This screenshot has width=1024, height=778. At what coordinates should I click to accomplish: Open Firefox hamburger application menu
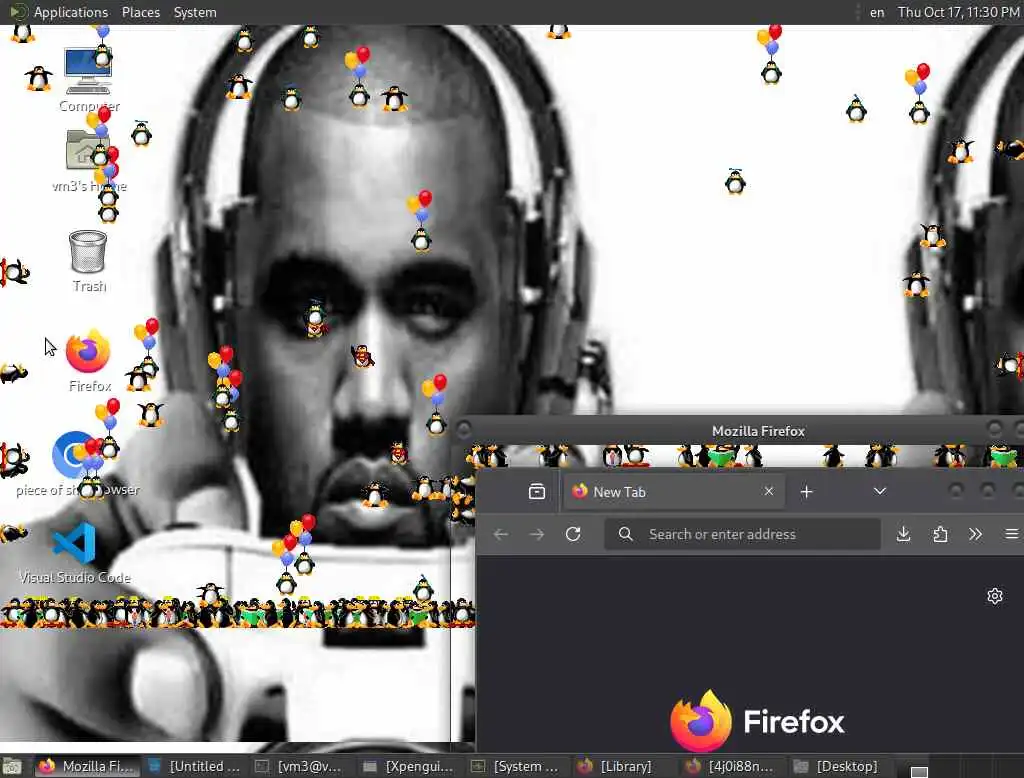pyautogui.click(x=1012, y=534)
